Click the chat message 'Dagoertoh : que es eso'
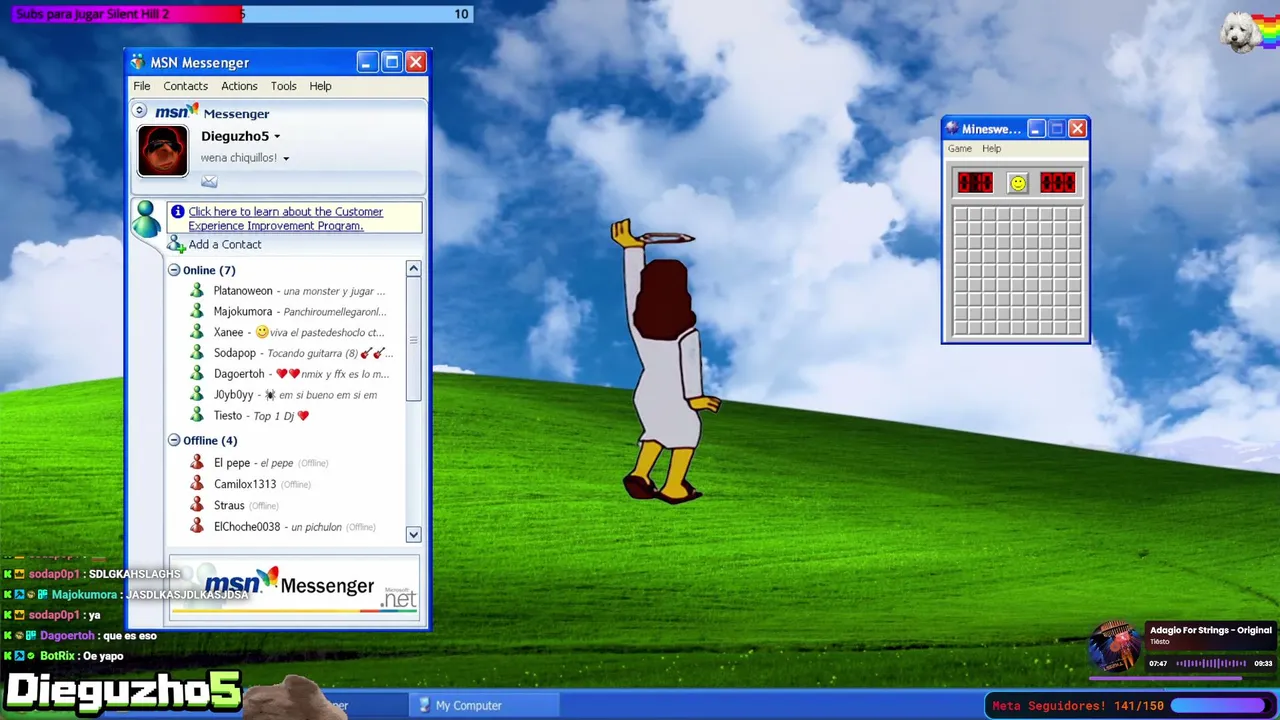The image size is (1280, 720). click(98, 636)
